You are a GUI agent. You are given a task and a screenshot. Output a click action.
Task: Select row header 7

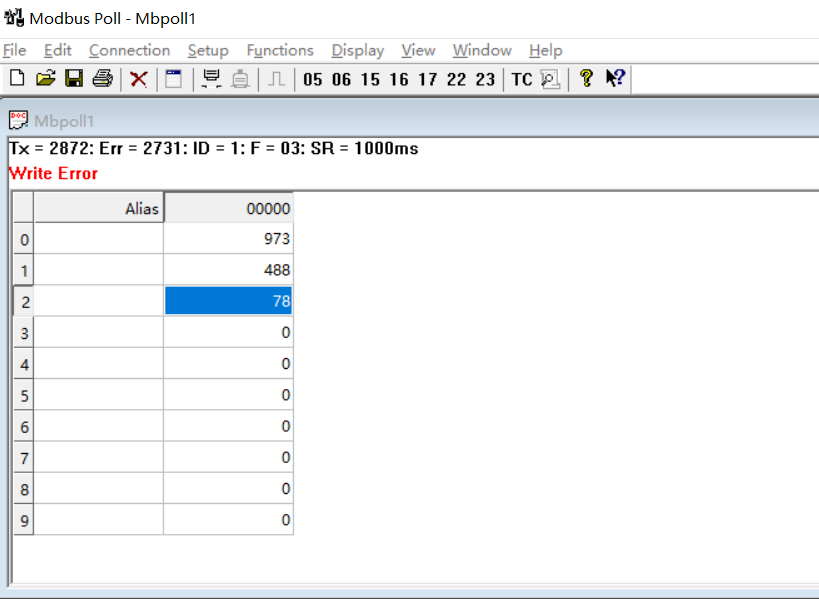[24, 458]
